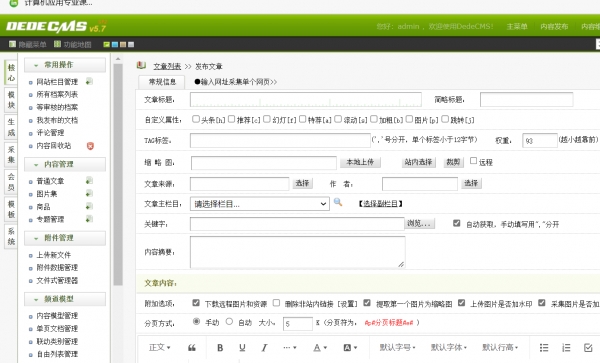
Task: Select the 核心 vertical sidebar tab
Action: tap(11, 73)
